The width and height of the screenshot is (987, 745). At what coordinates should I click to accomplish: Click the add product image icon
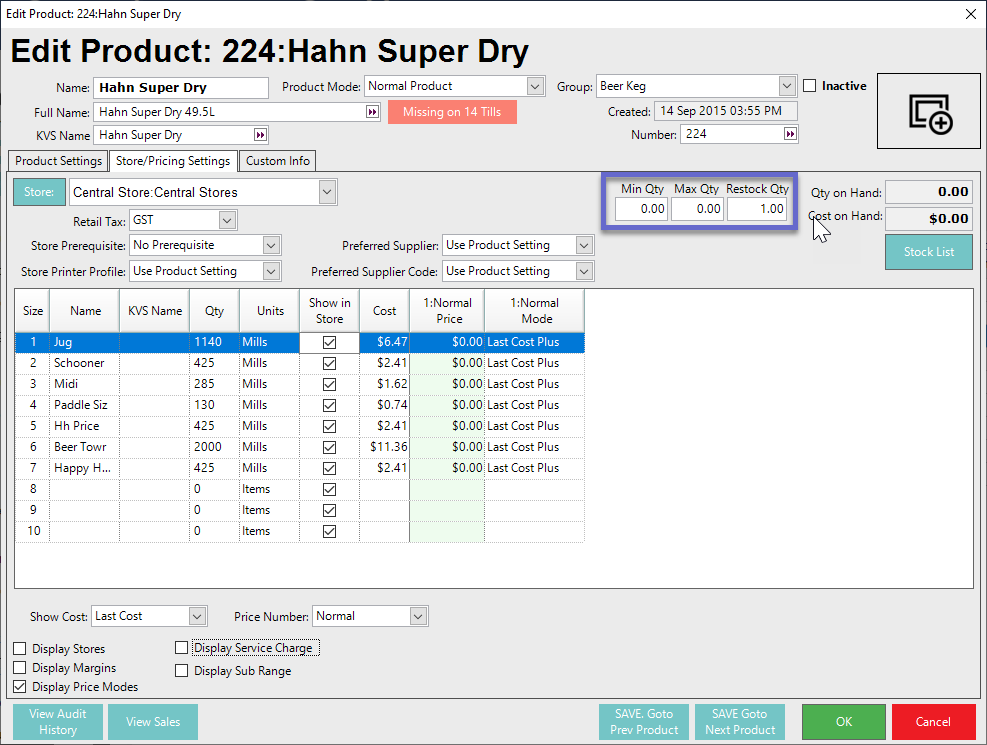coord(930,112)
